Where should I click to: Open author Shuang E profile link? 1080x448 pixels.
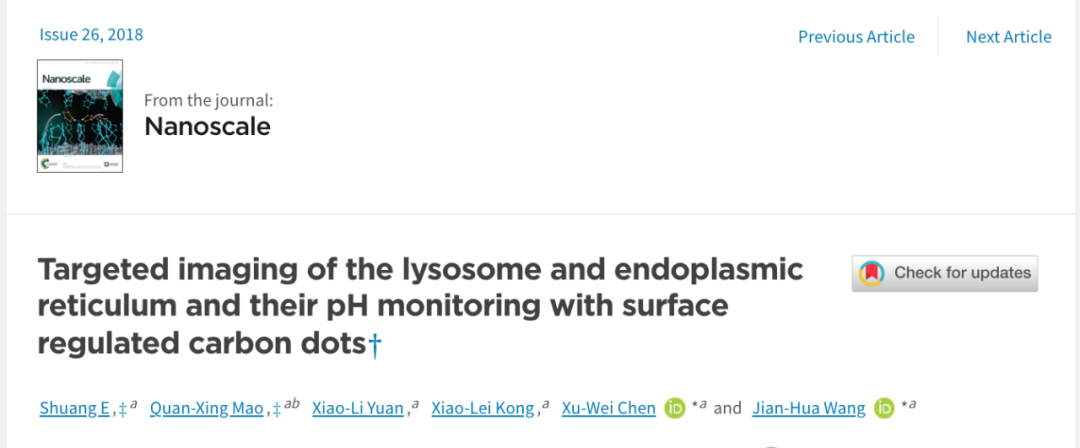click(x=74, y=409)
